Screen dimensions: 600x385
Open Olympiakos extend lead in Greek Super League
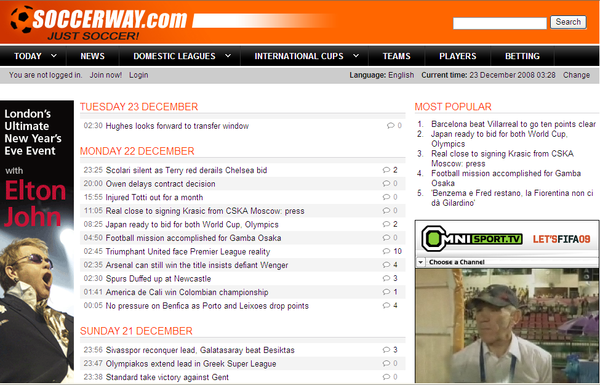[x=191, y=364]
